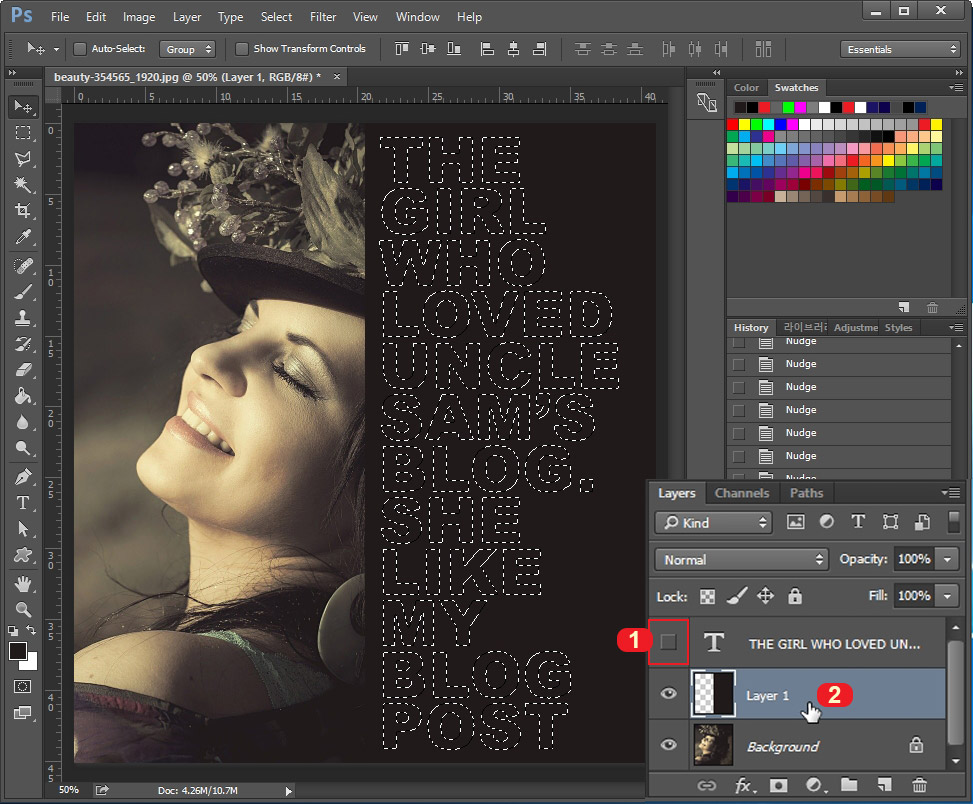This screenshot has width=973, height=804.
Task: Create a new layer icon in Layers panel
Action: (x=884, y=785)
